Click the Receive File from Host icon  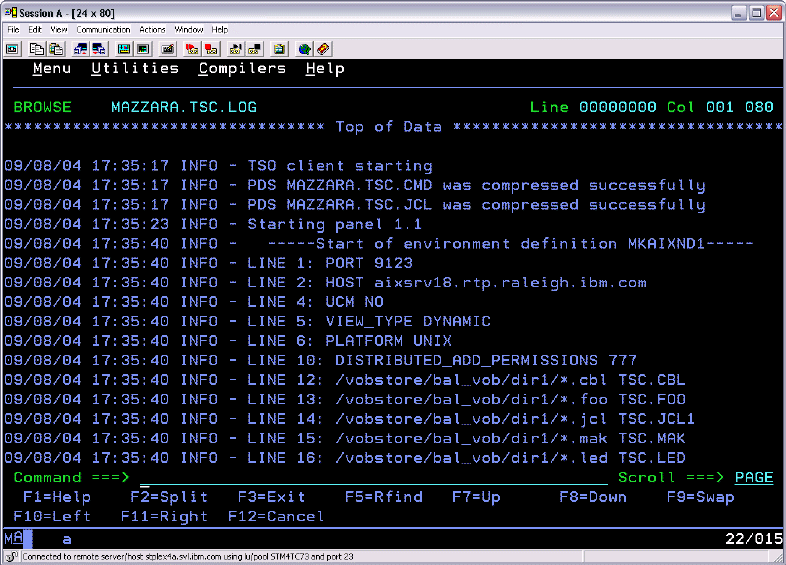tap(99, 49)
